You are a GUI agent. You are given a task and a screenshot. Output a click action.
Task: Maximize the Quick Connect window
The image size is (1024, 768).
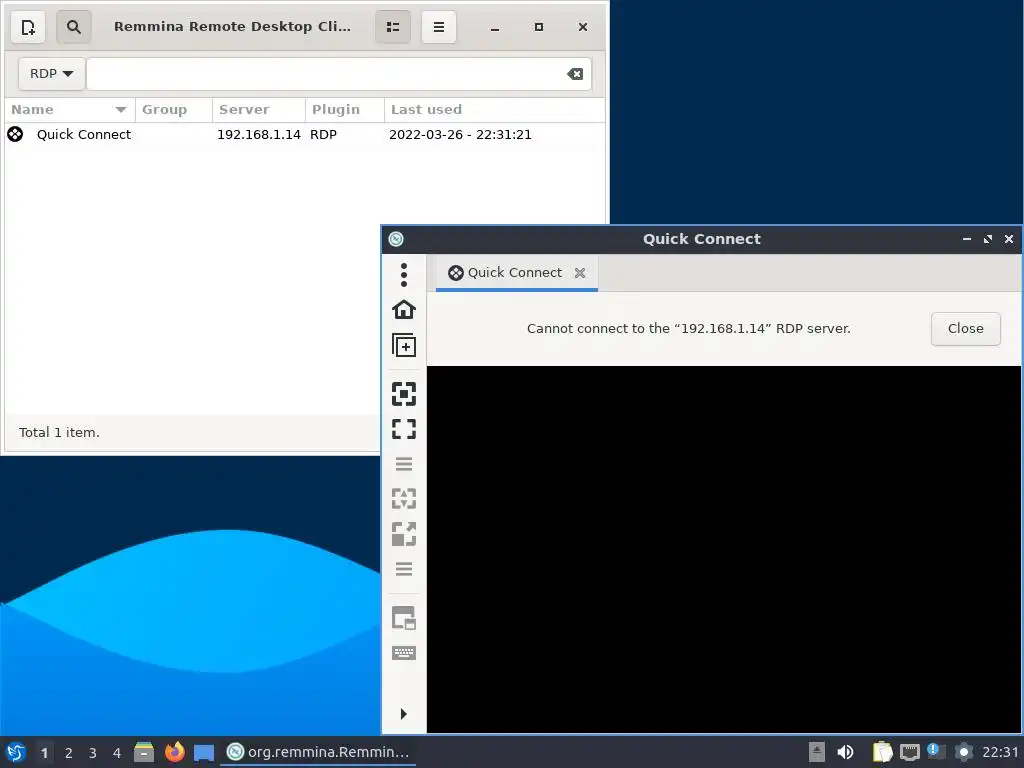click(x=987, y=239)
